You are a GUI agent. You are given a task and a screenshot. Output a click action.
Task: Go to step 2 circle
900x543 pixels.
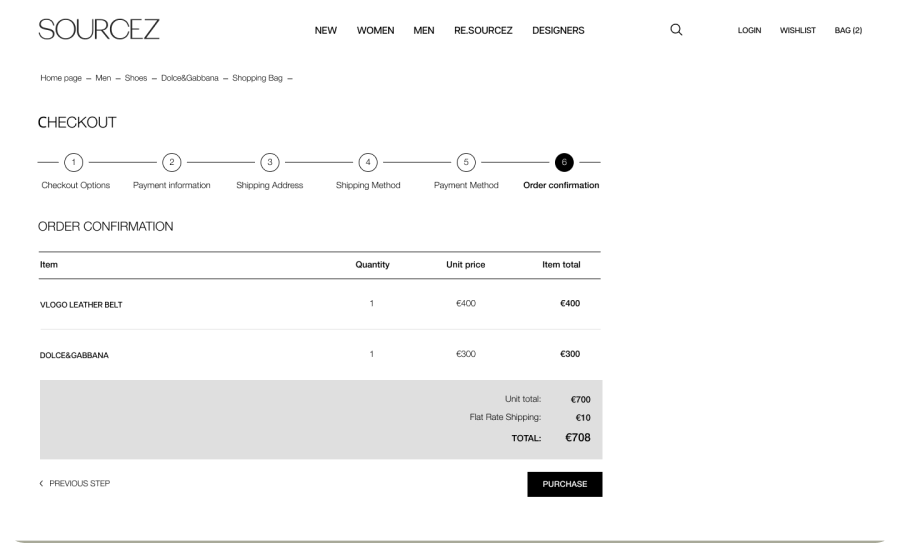tap(172, 162)
